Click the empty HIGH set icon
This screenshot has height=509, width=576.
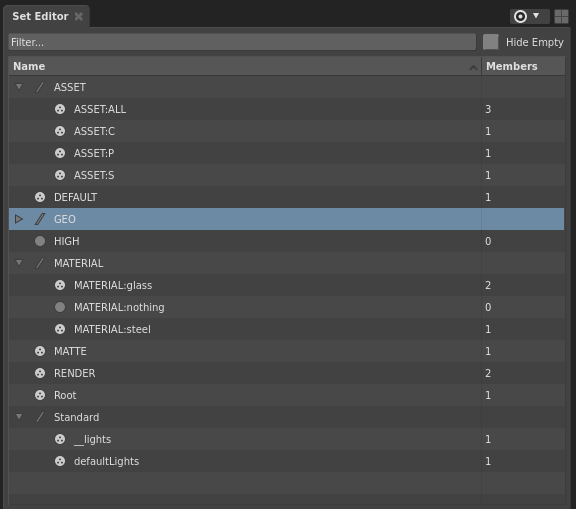(40, 241)
